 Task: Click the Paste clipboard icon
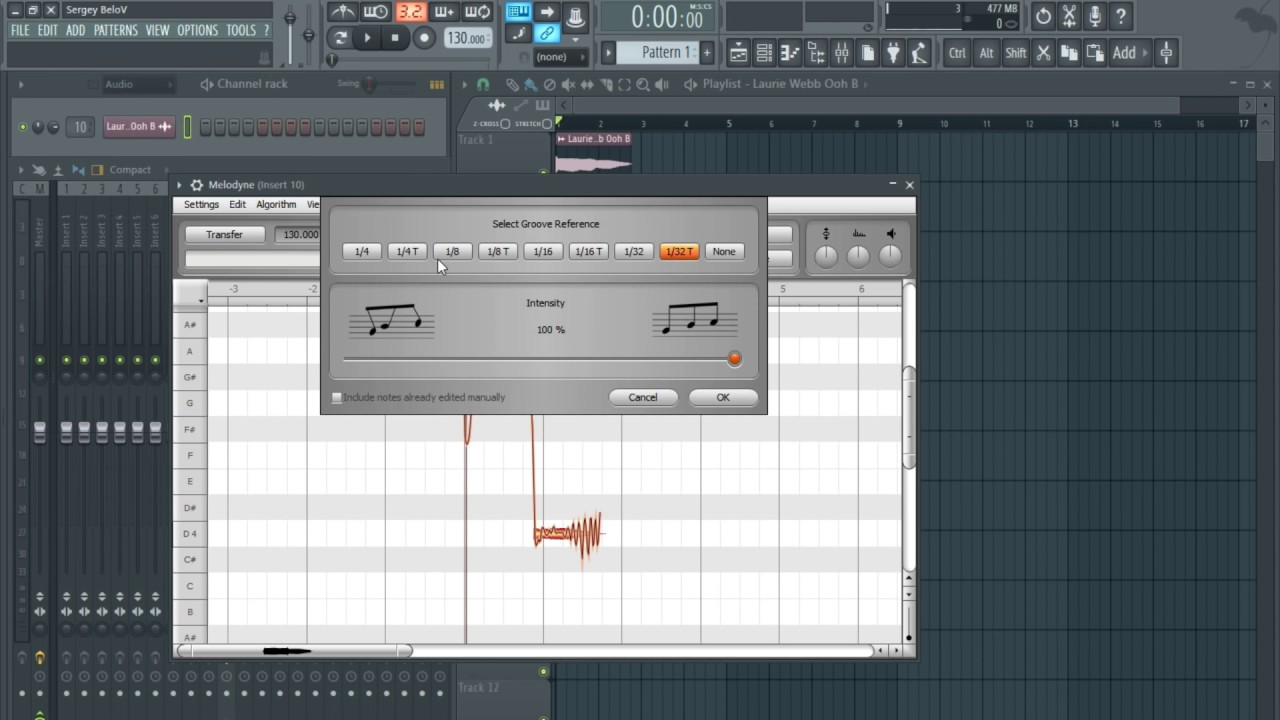pyautogui.click(x=1096, y=53)
